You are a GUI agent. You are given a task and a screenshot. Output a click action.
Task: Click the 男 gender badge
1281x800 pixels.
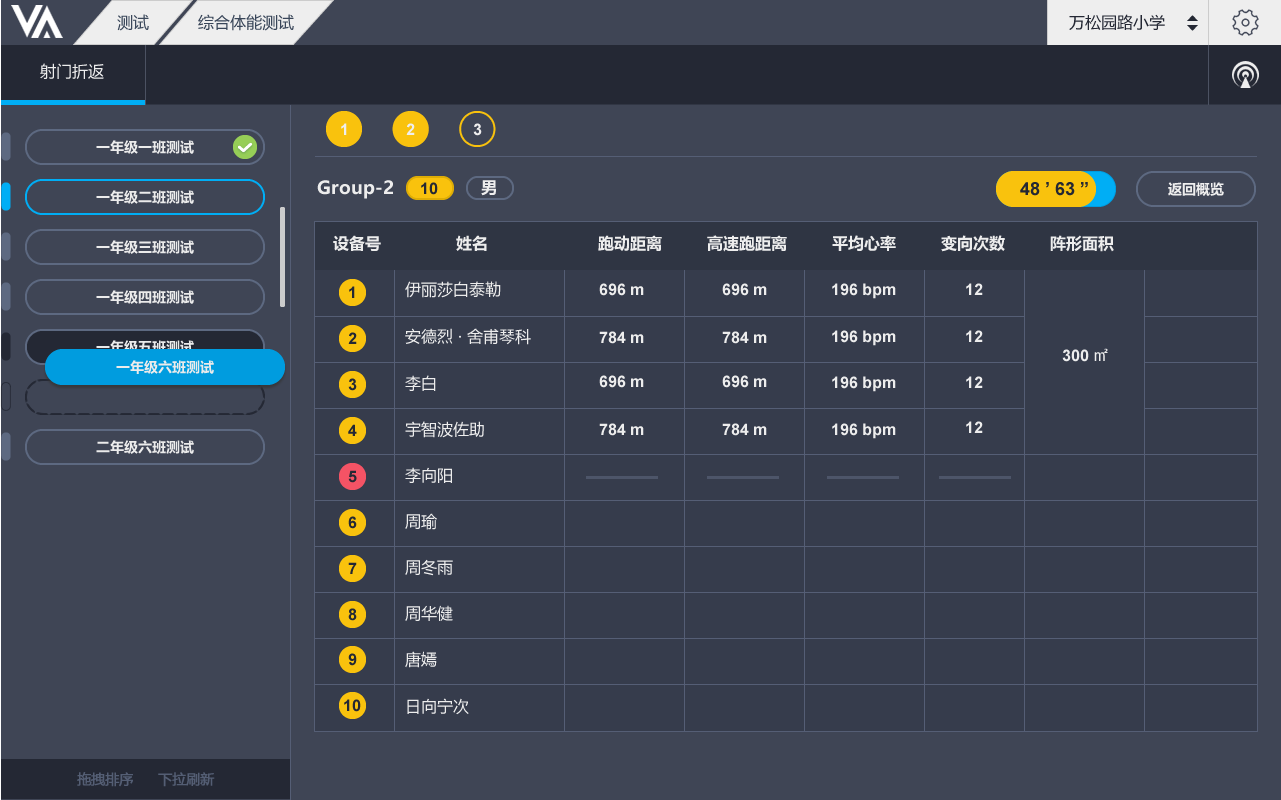490,188
